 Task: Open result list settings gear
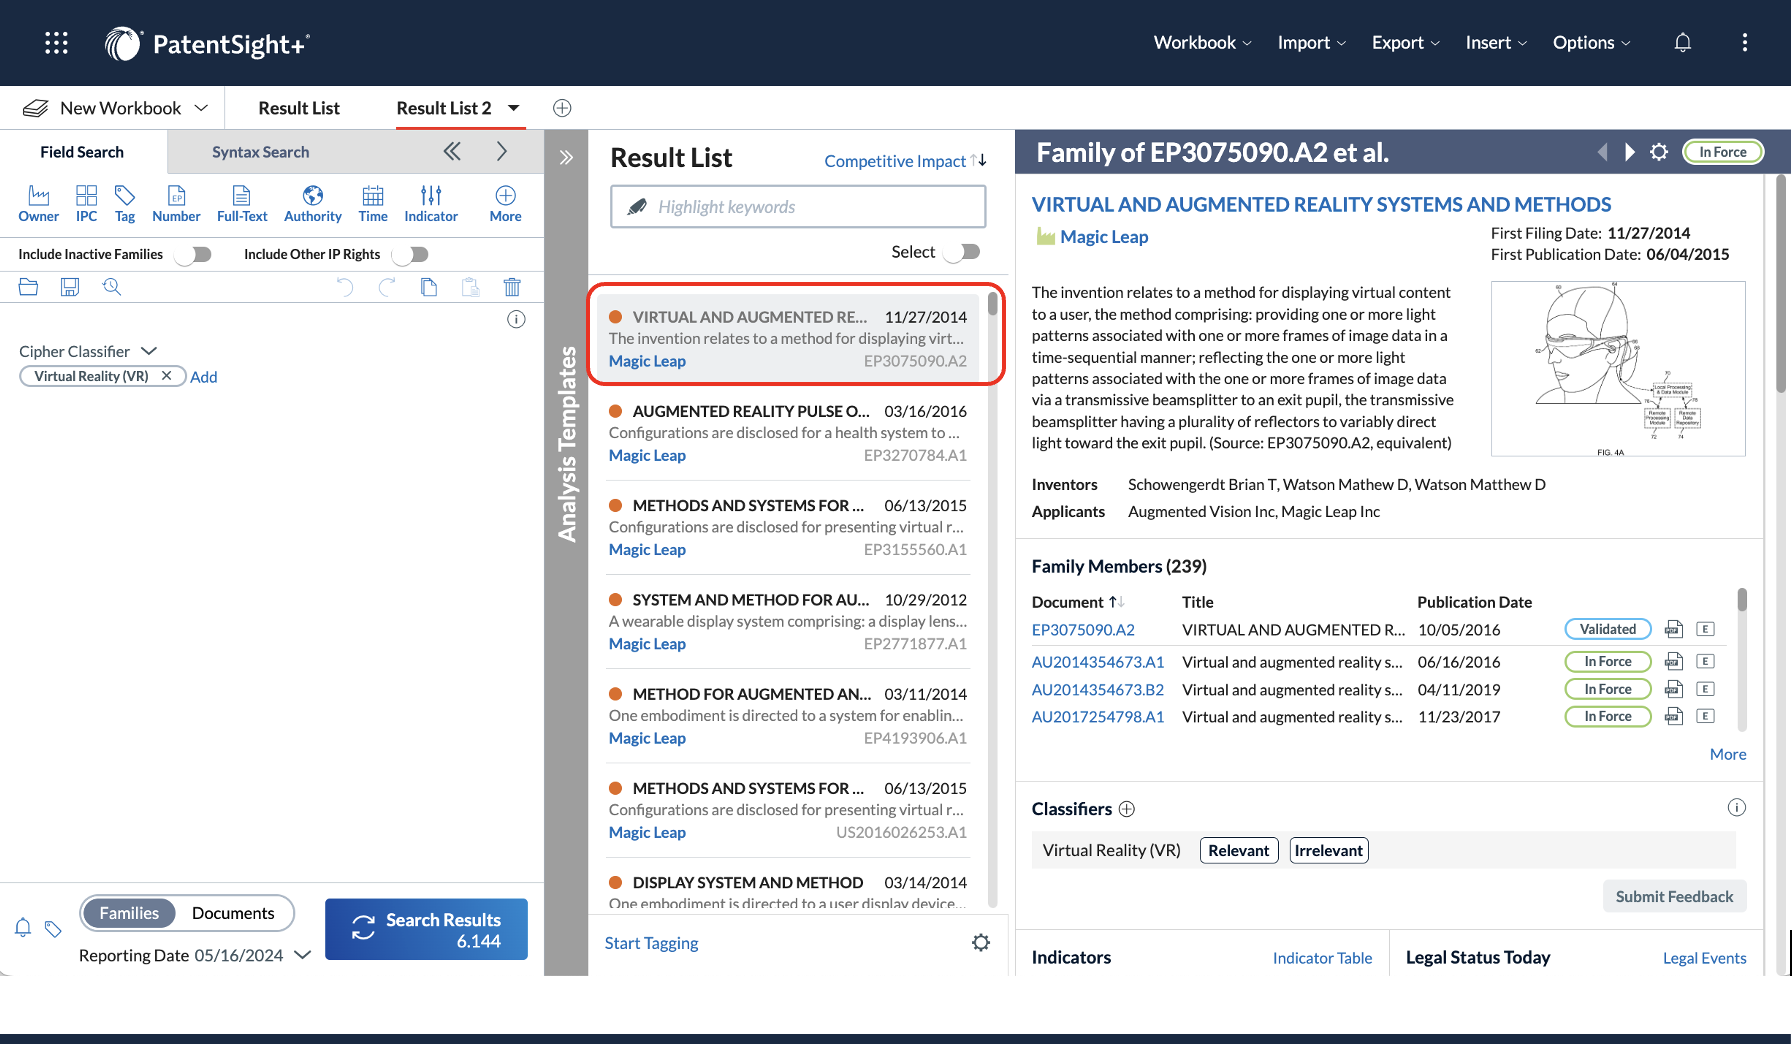point(981,942)
